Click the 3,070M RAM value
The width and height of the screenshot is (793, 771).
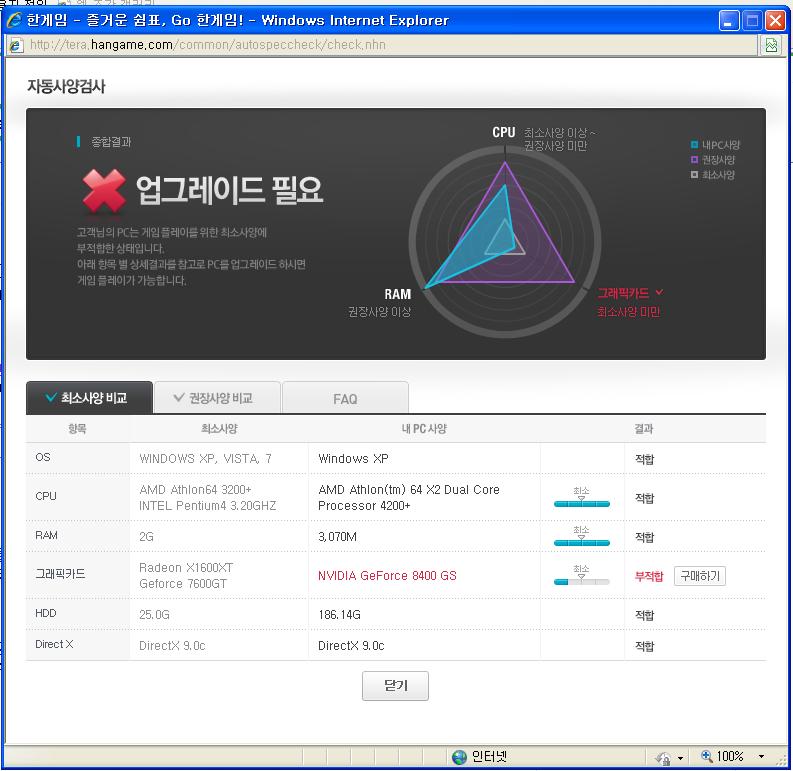pos(337,537)
